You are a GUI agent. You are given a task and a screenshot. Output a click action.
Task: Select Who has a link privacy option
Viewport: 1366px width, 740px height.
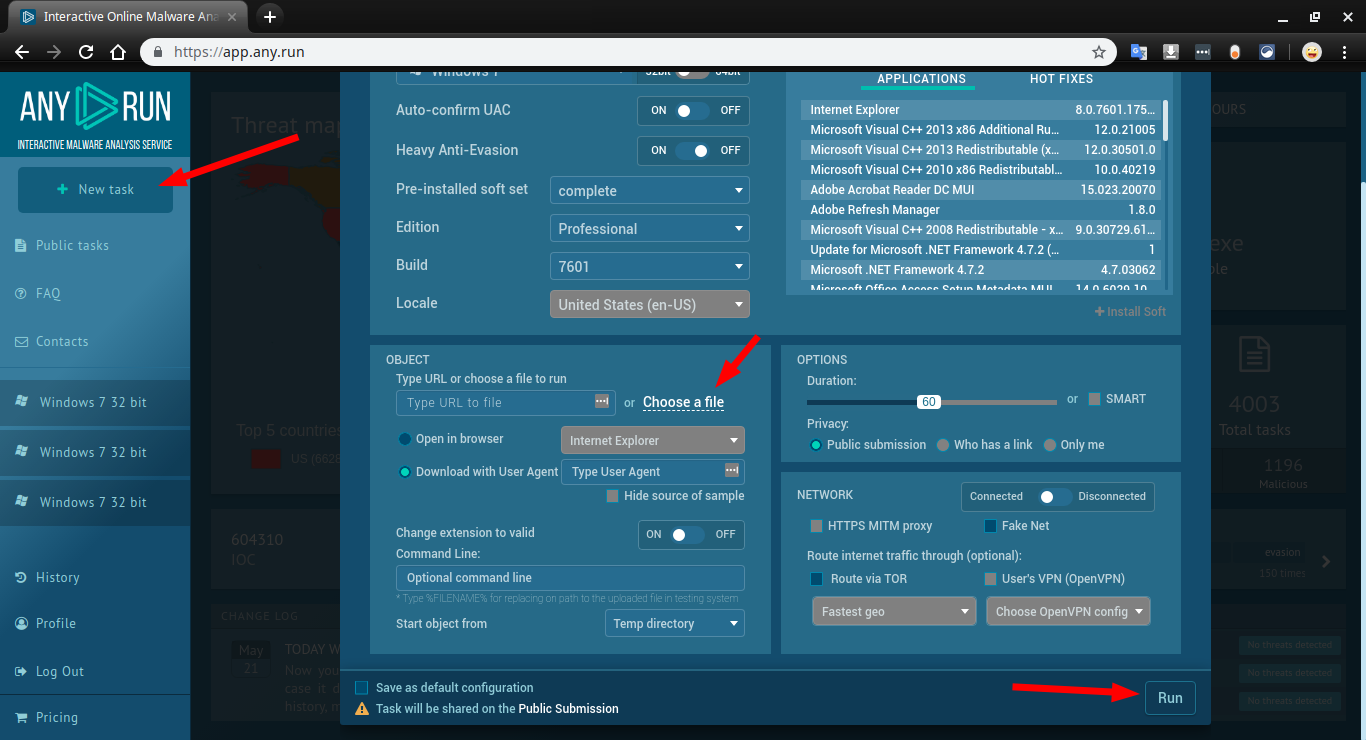[x=943, y=445]
